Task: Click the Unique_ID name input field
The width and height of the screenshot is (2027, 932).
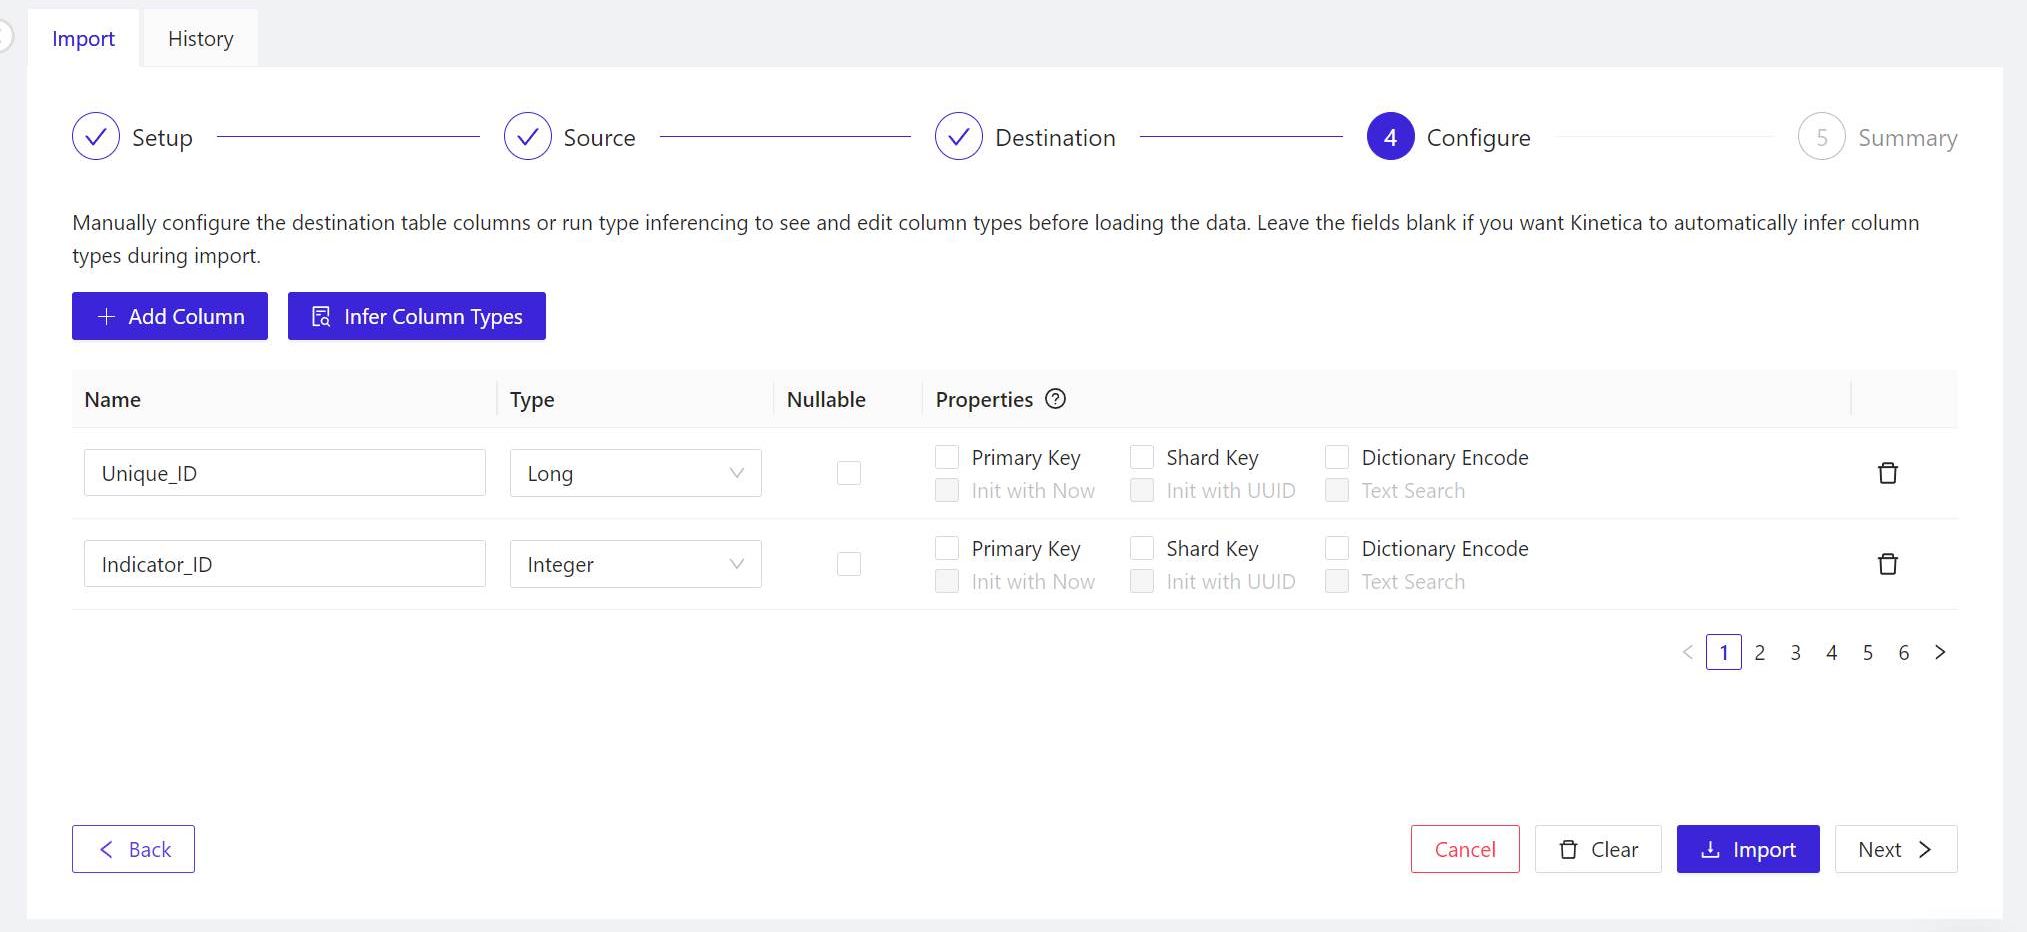Action: pyautogui.click(x=284, y=473)
